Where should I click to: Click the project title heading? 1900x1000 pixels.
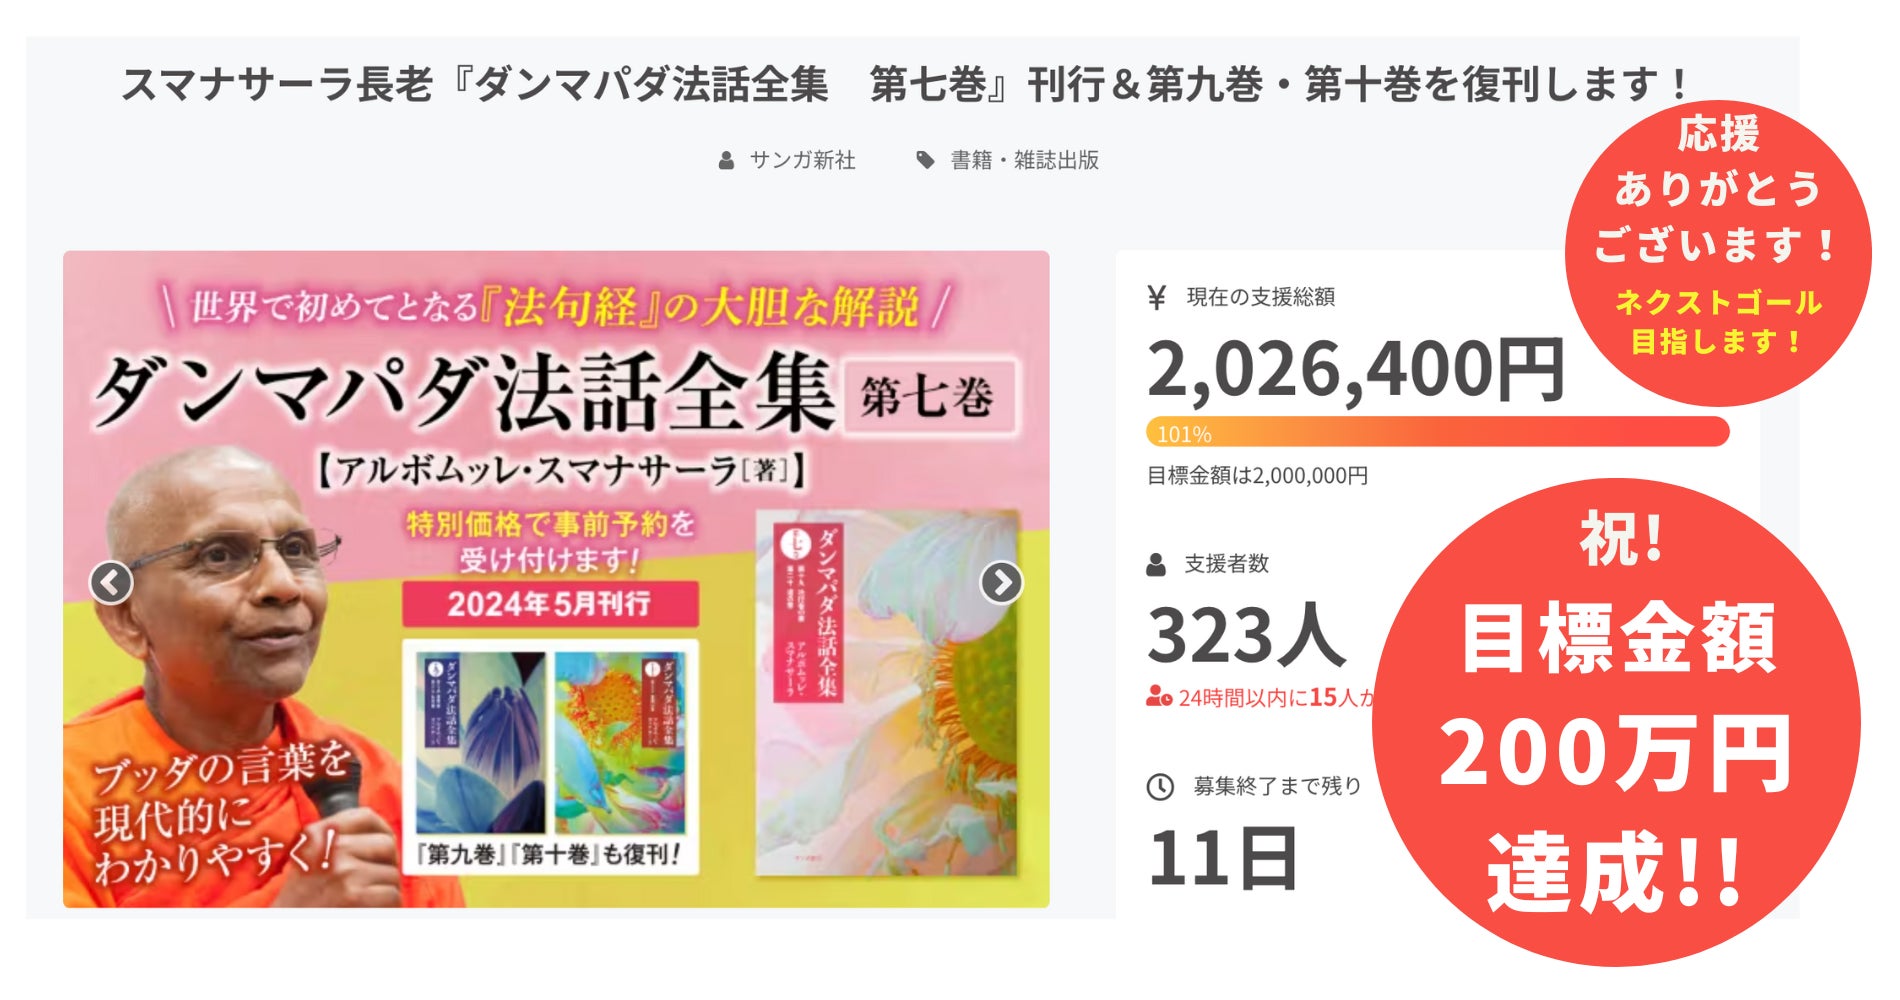(x=905, y=84)
